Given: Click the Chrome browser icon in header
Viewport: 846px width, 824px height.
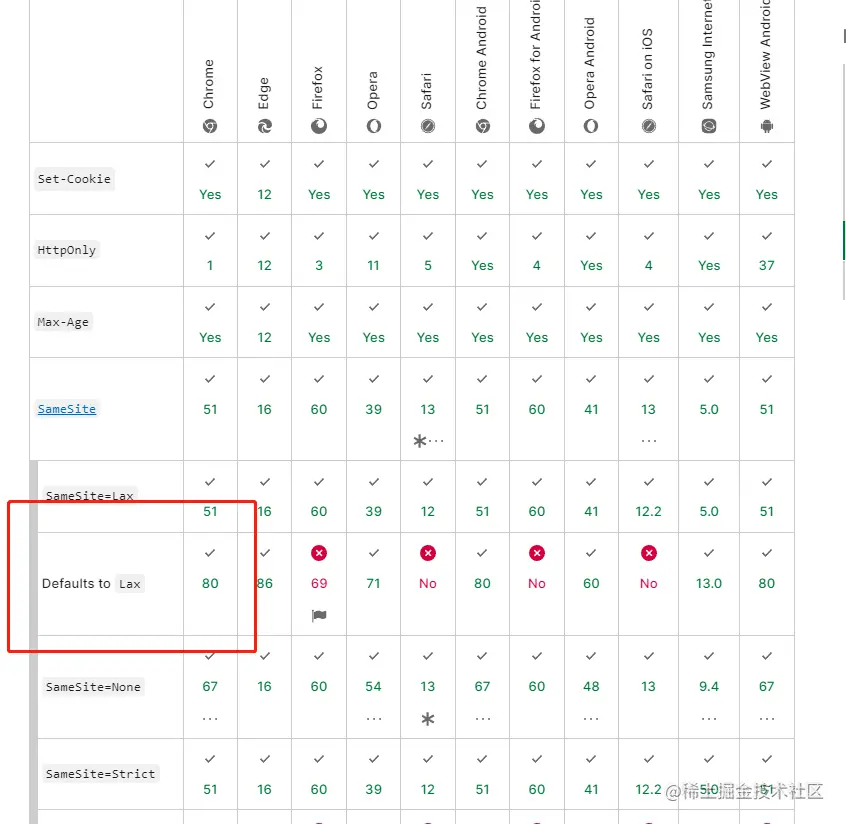Looking at the screenshot, I should (x=209, y=127).
